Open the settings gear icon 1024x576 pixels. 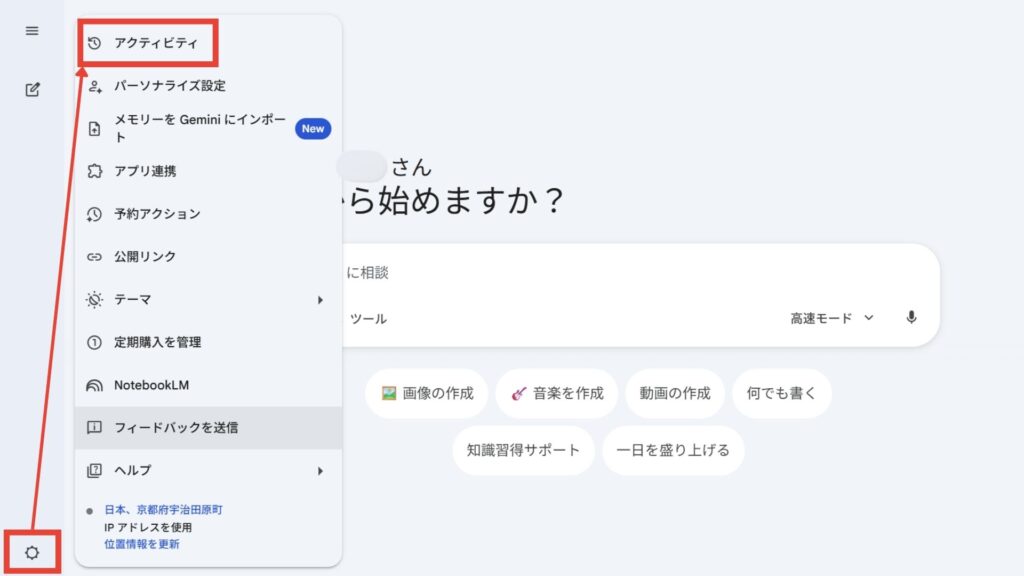coord(32,553)
